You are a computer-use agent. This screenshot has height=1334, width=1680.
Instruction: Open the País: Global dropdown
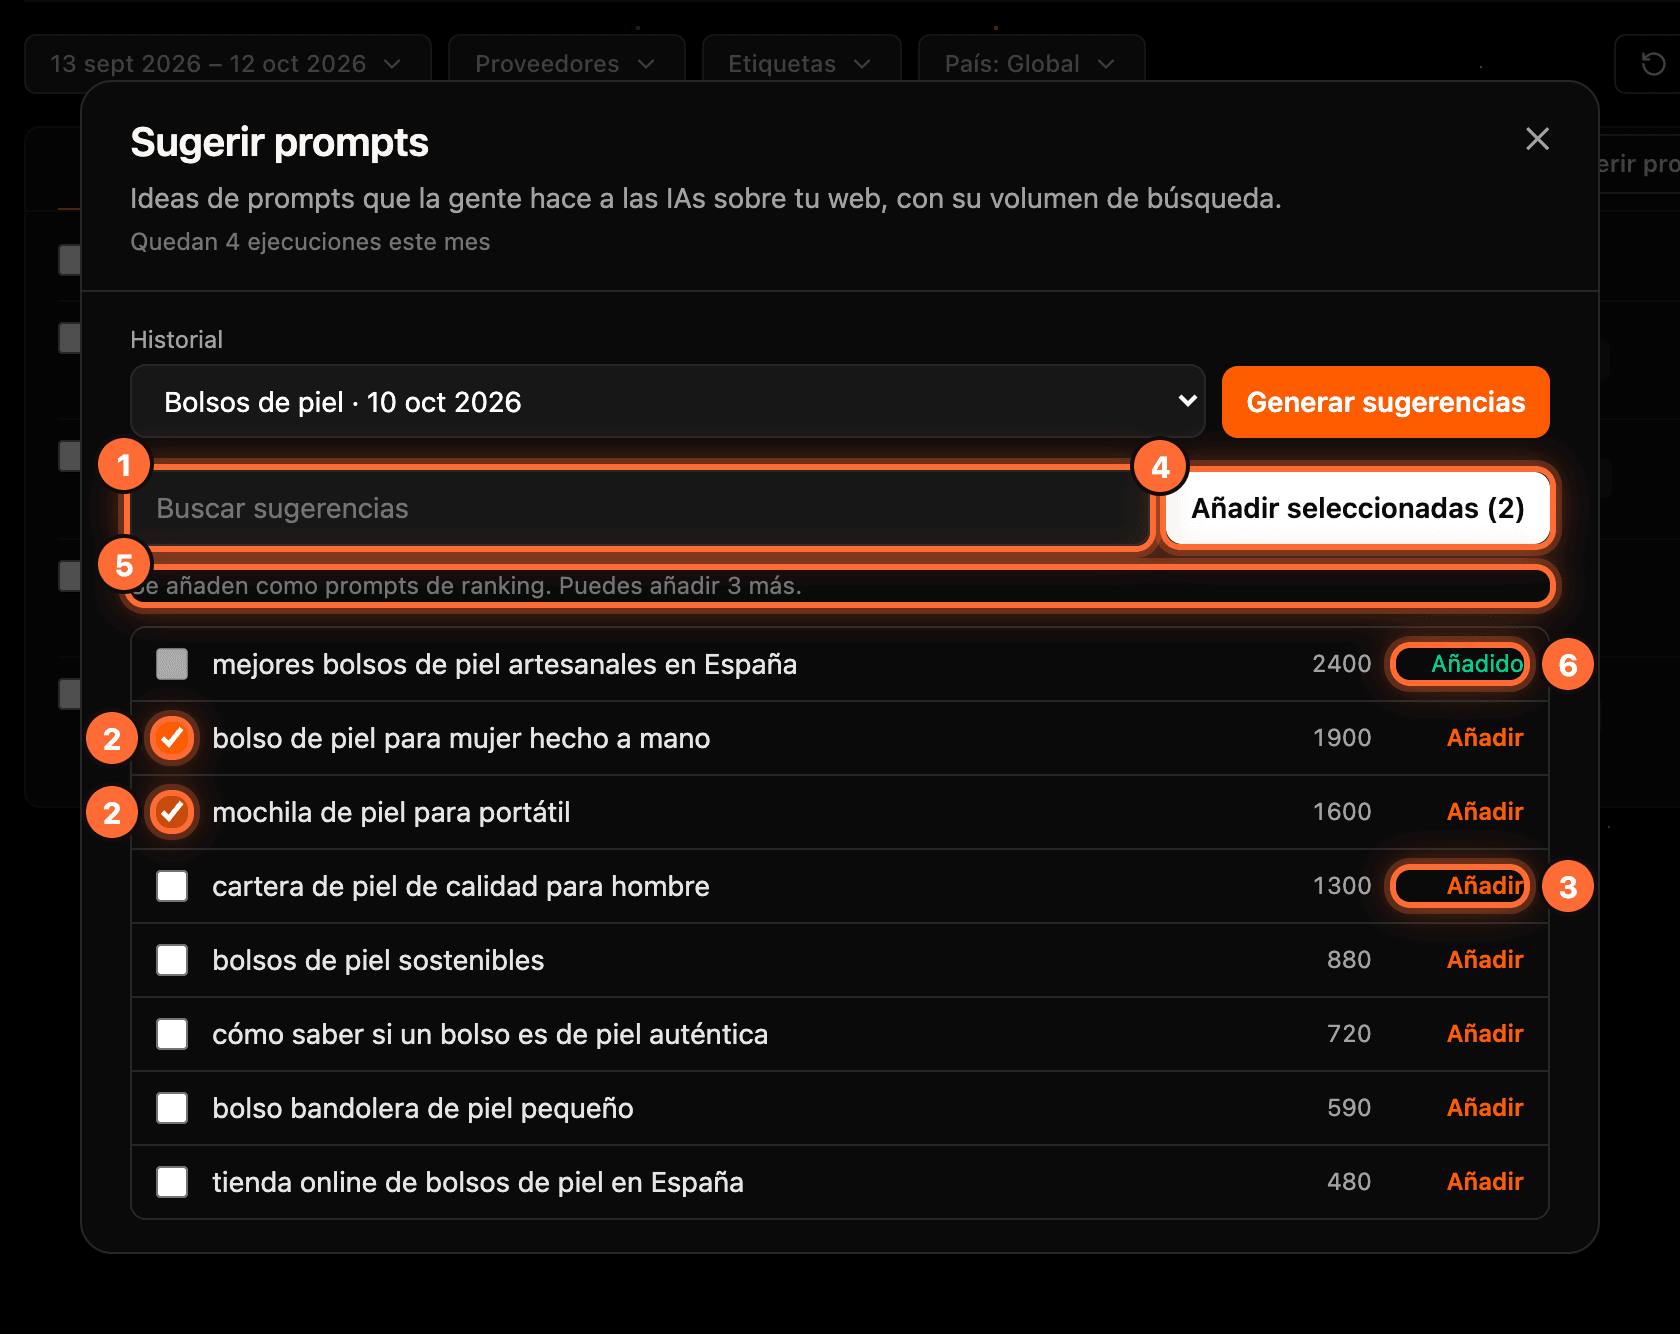point(1031,64)
